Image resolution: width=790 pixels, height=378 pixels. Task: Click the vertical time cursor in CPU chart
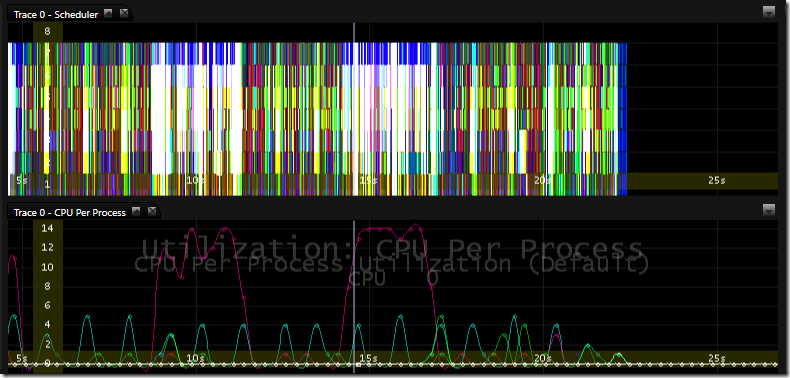point(354,296)
